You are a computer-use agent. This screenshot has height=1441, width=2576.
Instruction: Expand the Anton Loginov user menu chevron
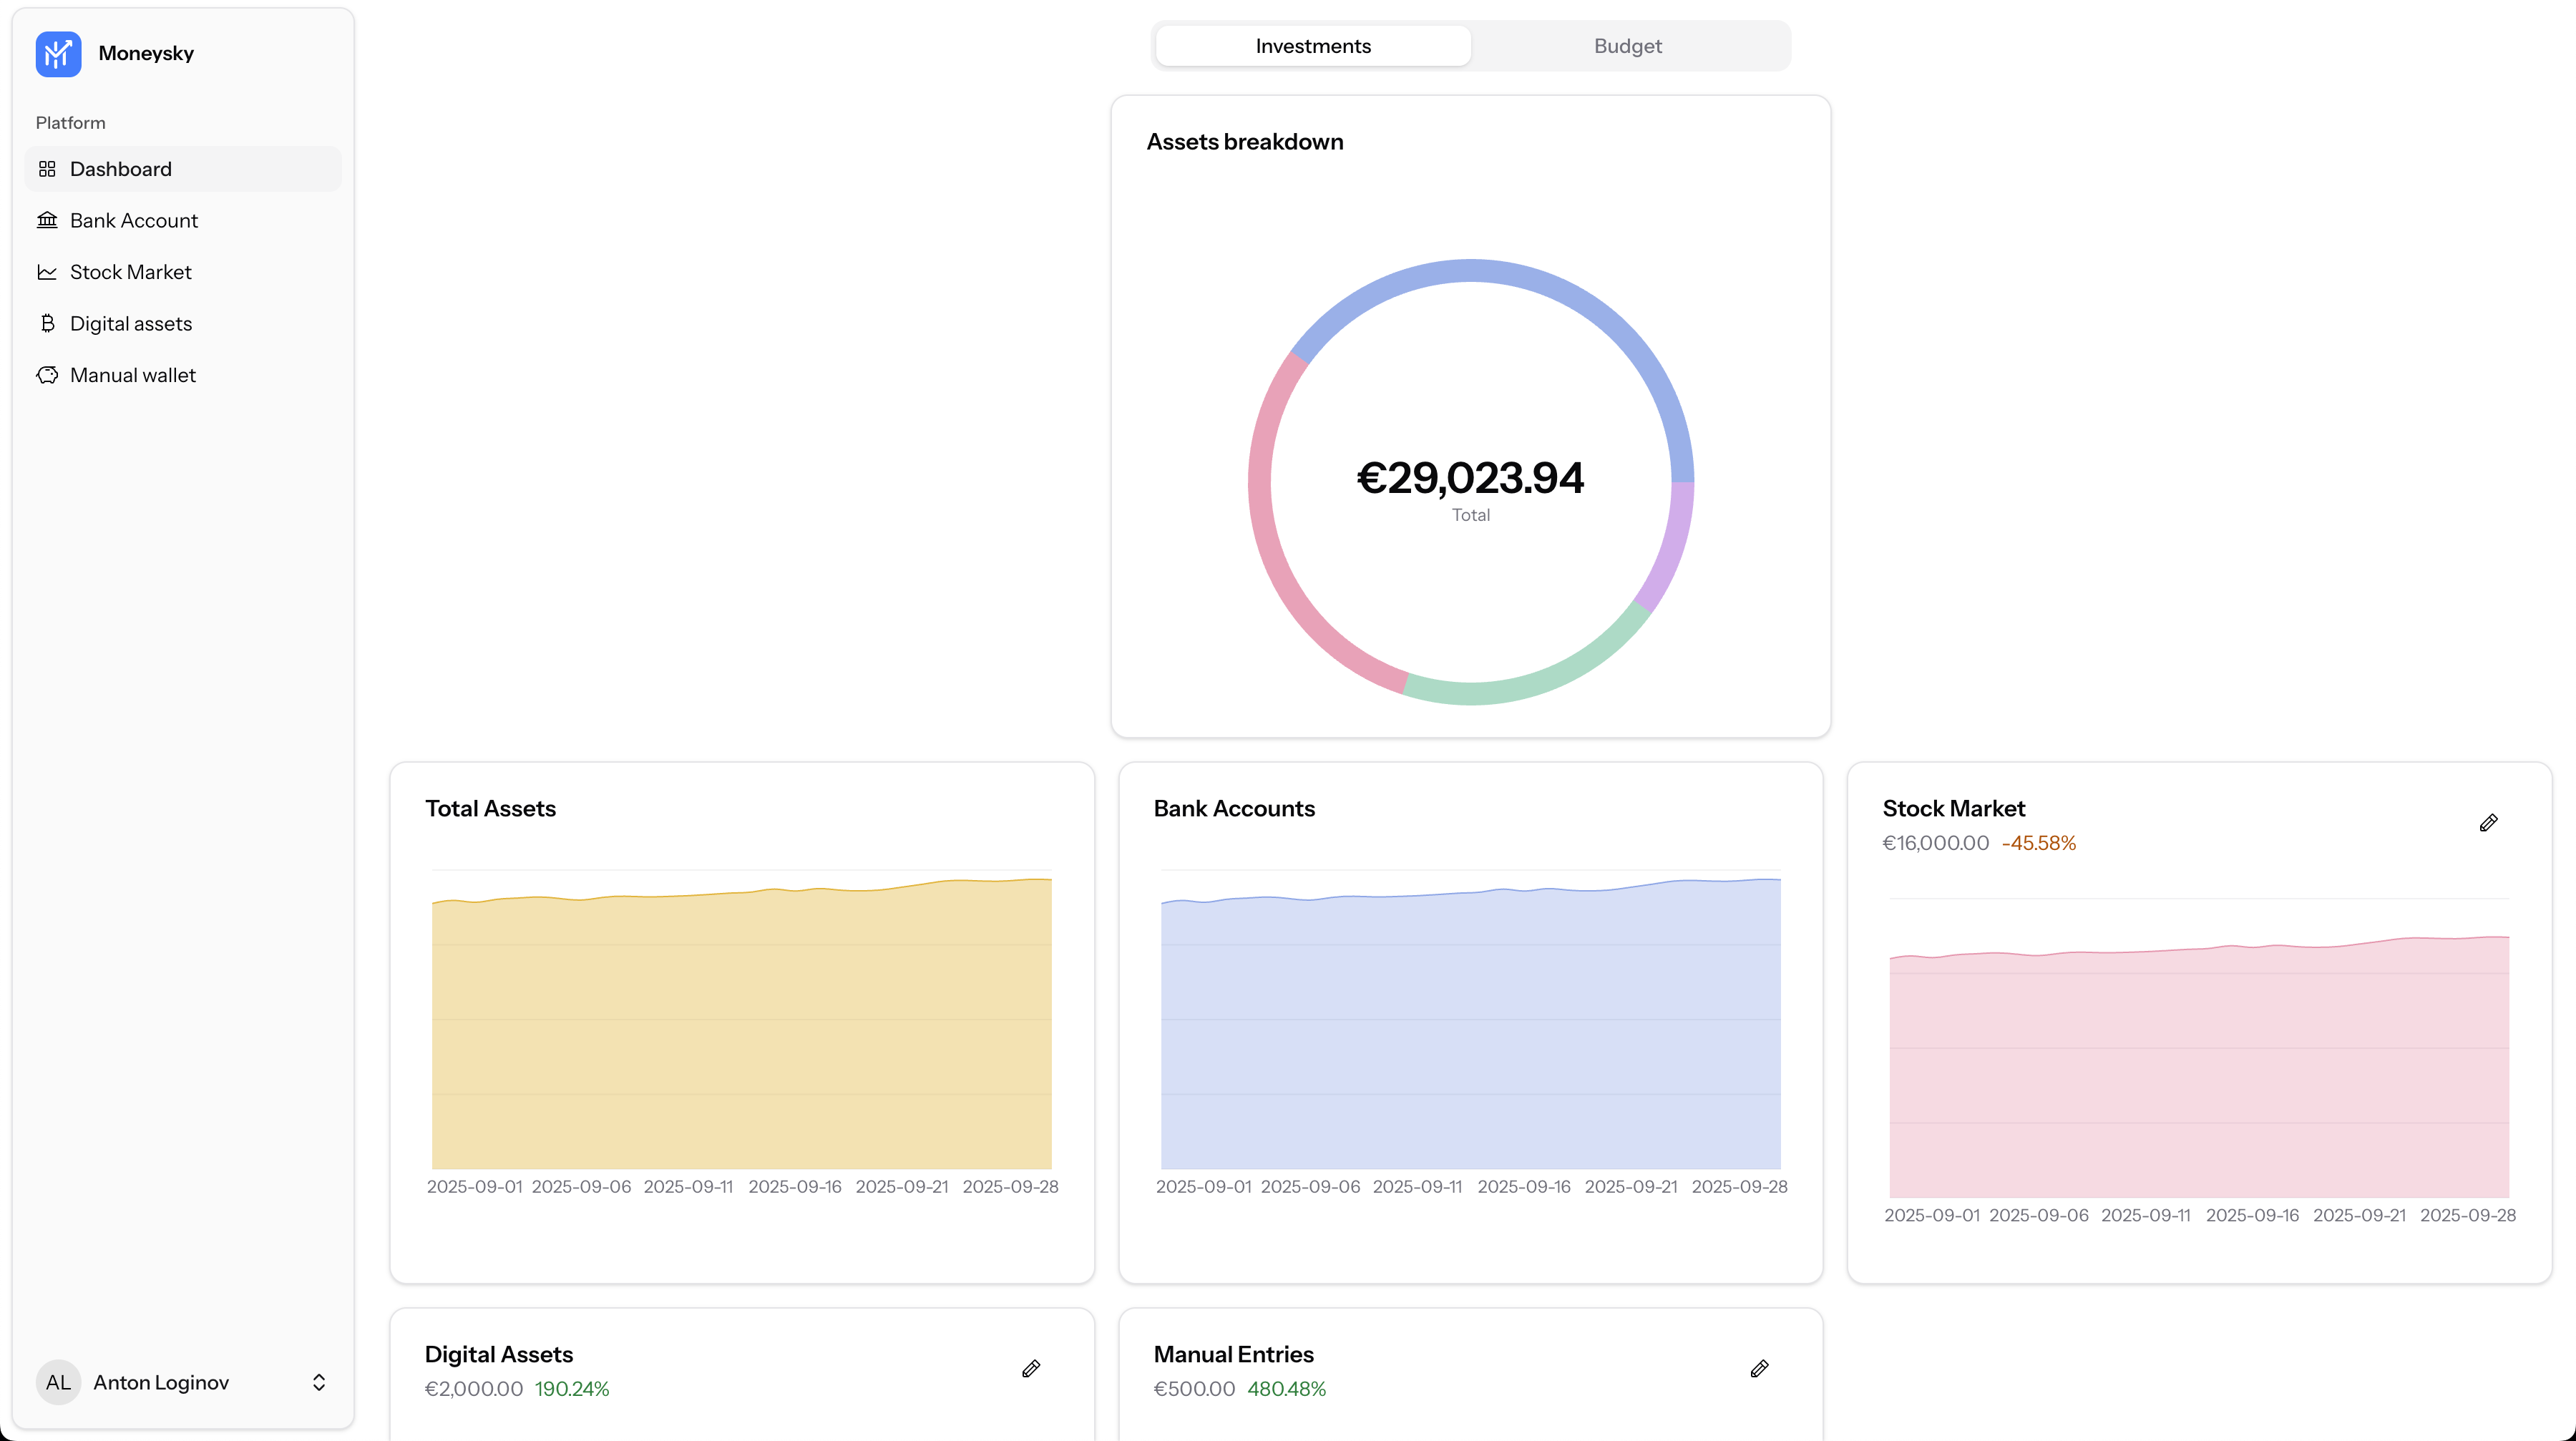tap(319, 1382)
